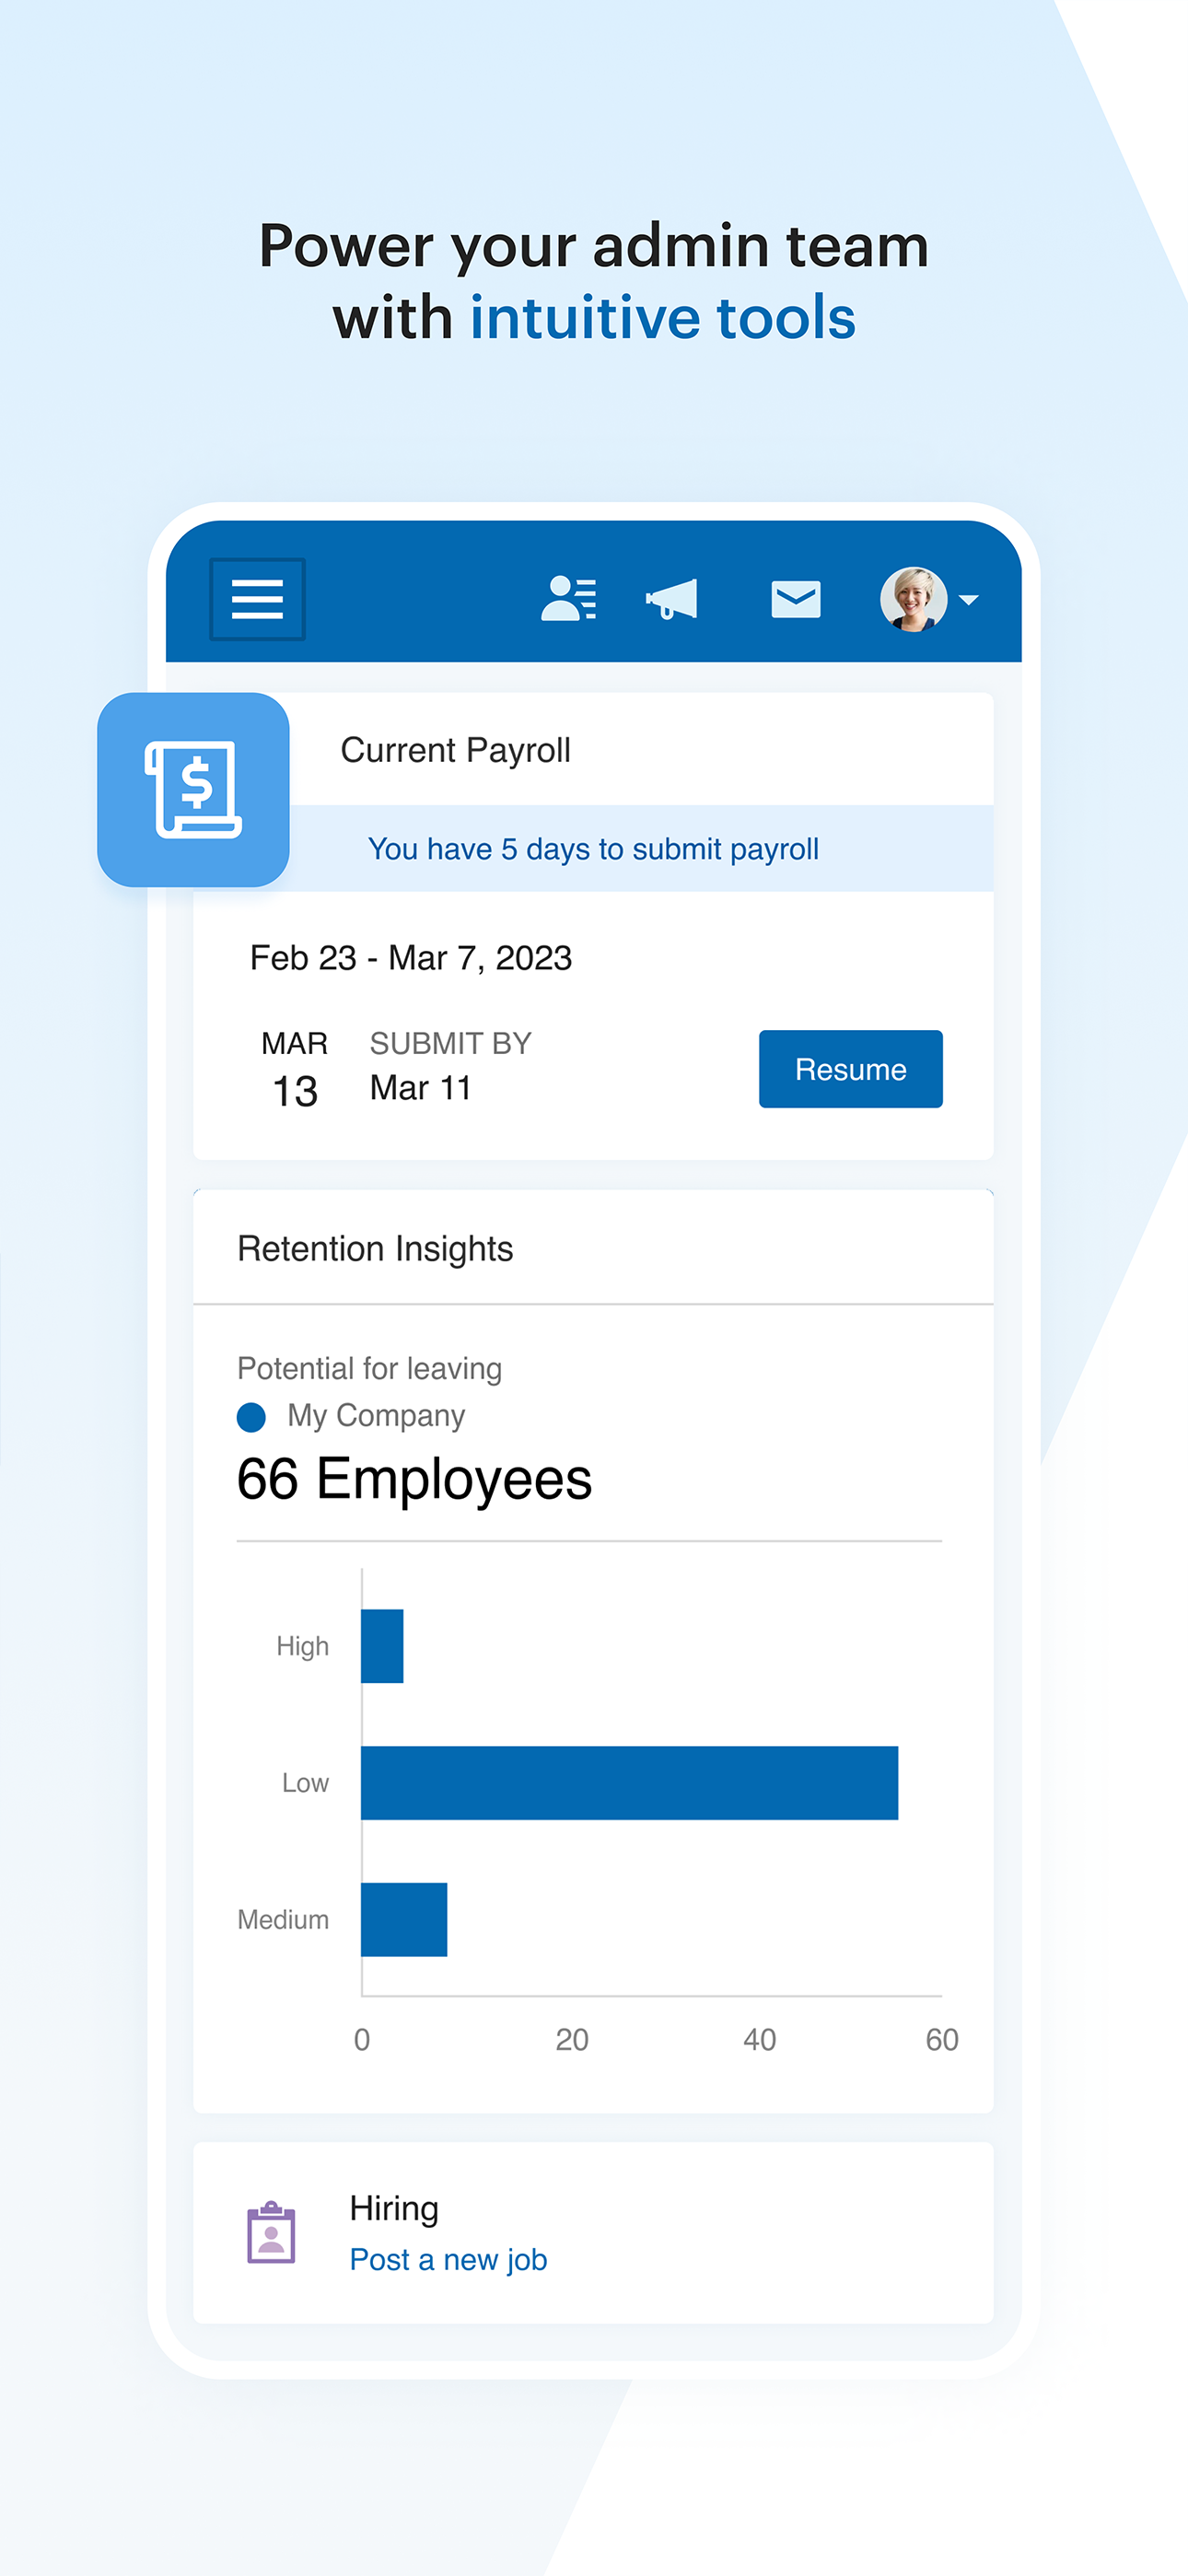The height and width of the screenshot is (2576, 1188).
Task: Click the My Company blue legend dot
Action: [x=251, y=1417]
